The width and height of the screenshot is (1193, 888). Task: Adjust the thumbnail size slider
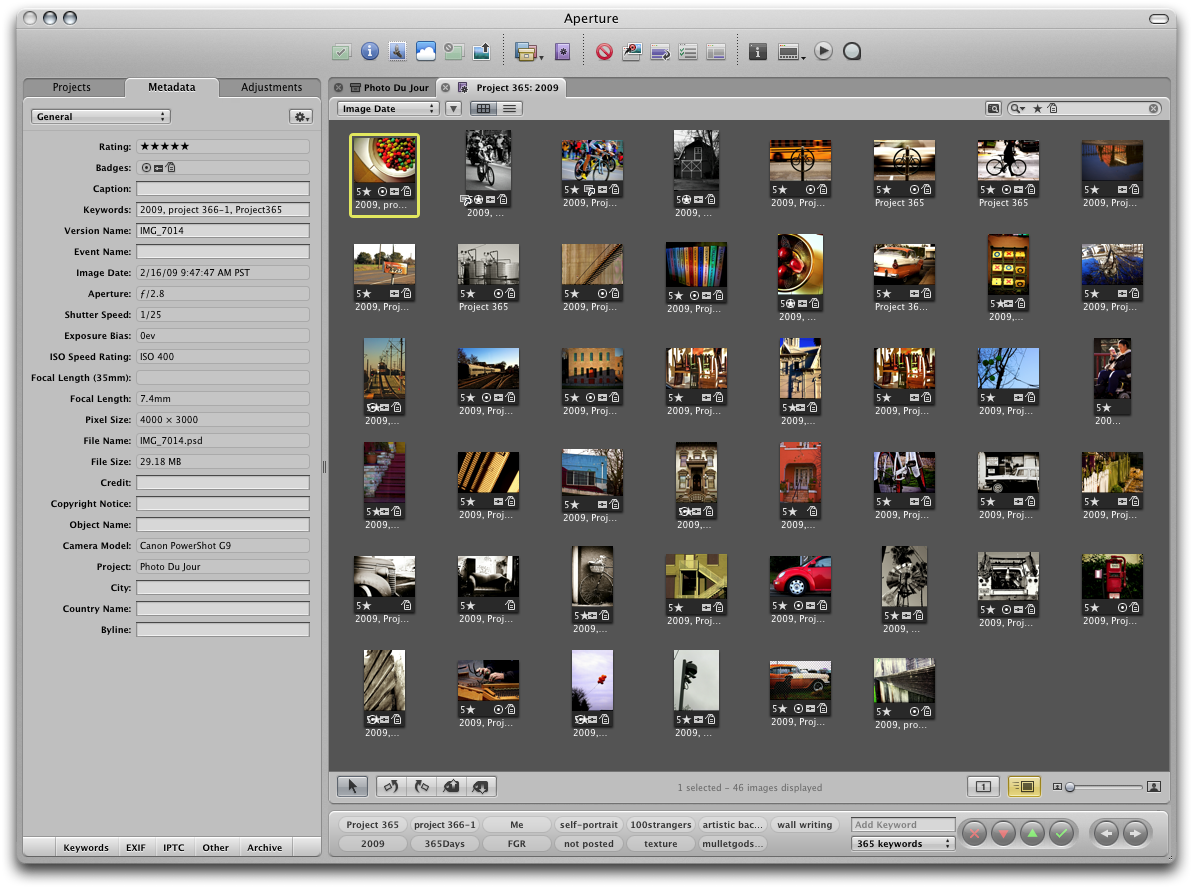pos(1070,787)
